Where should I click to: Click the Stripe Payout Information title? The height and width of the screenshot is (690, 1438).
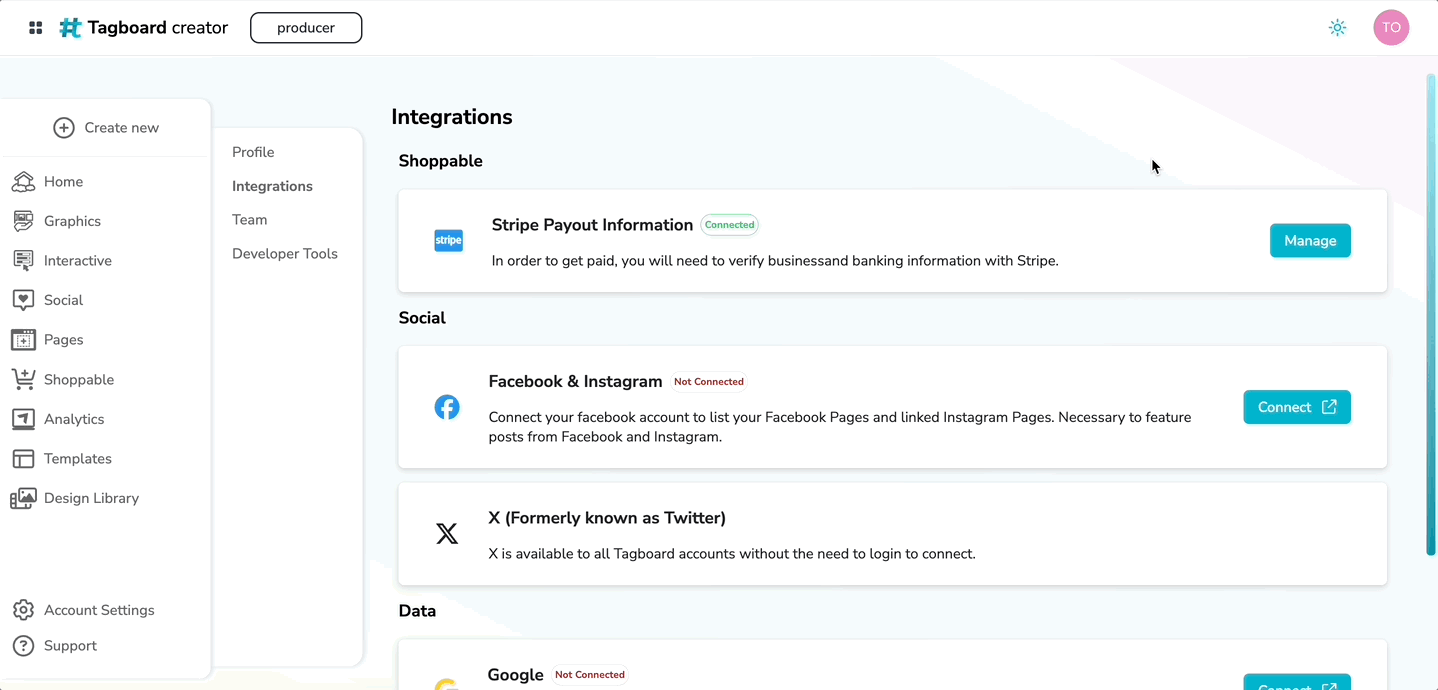coord(592,225)
